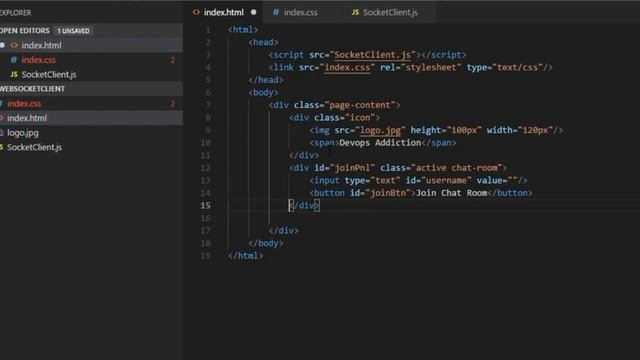Click the unsaved dot on index.html tab
Image resolution: width=640 pixels, height=360 pixels.
point(253,12)
